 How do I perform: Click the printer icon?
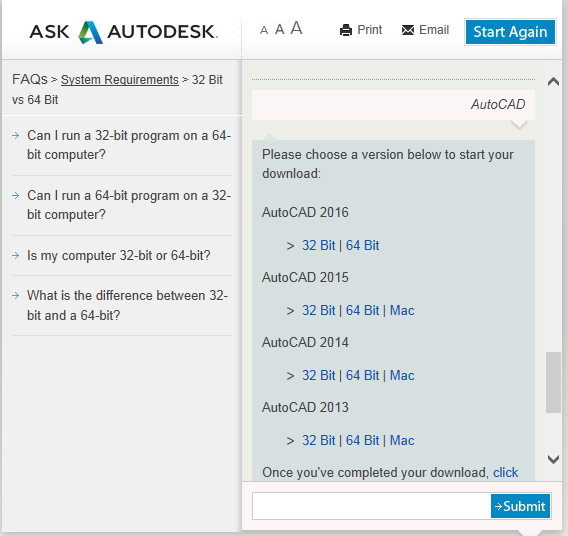coord(346,30)
